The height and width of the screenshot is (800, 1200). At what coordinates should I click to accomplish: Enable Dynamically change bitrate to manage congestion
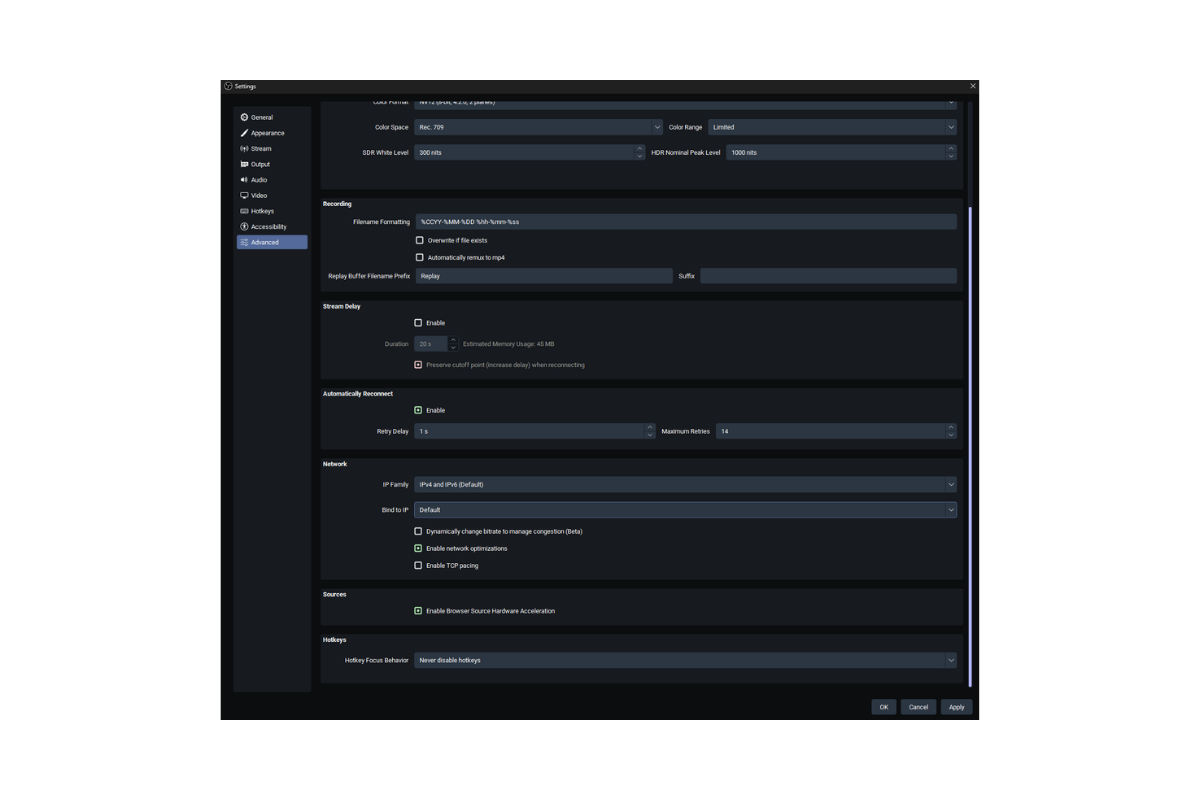(x=418, y=531)
